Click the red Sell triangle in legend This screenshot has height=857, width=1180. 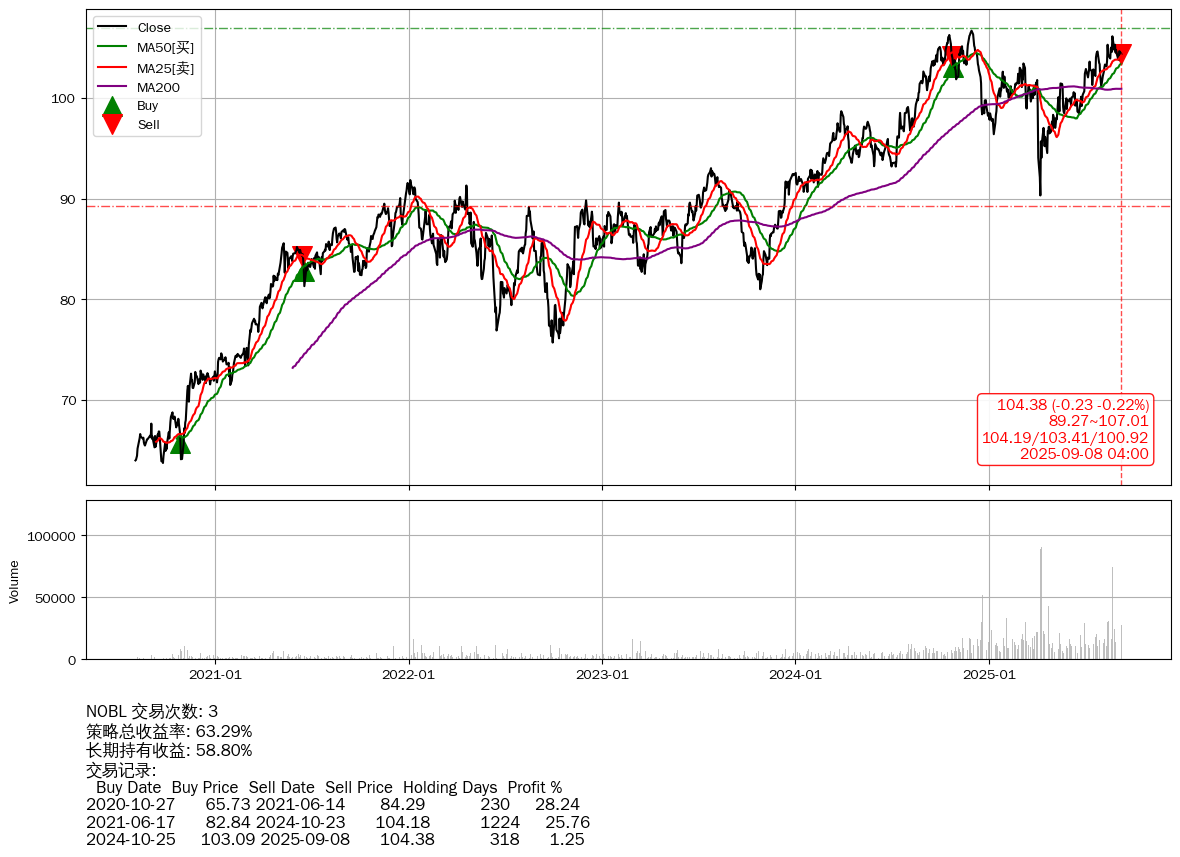click(x=113, y=125)
